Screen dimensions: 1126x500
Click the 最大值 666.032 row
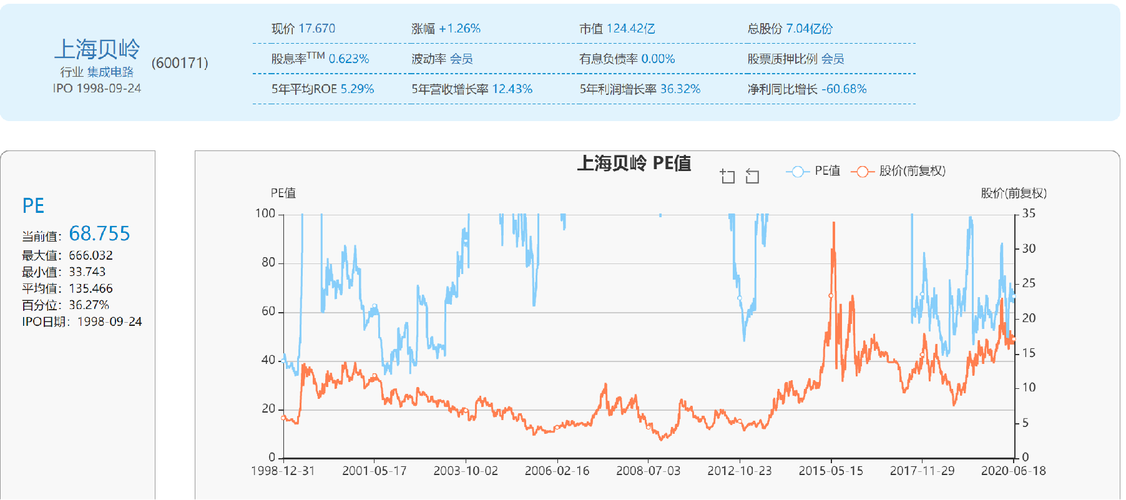(68, 255)
